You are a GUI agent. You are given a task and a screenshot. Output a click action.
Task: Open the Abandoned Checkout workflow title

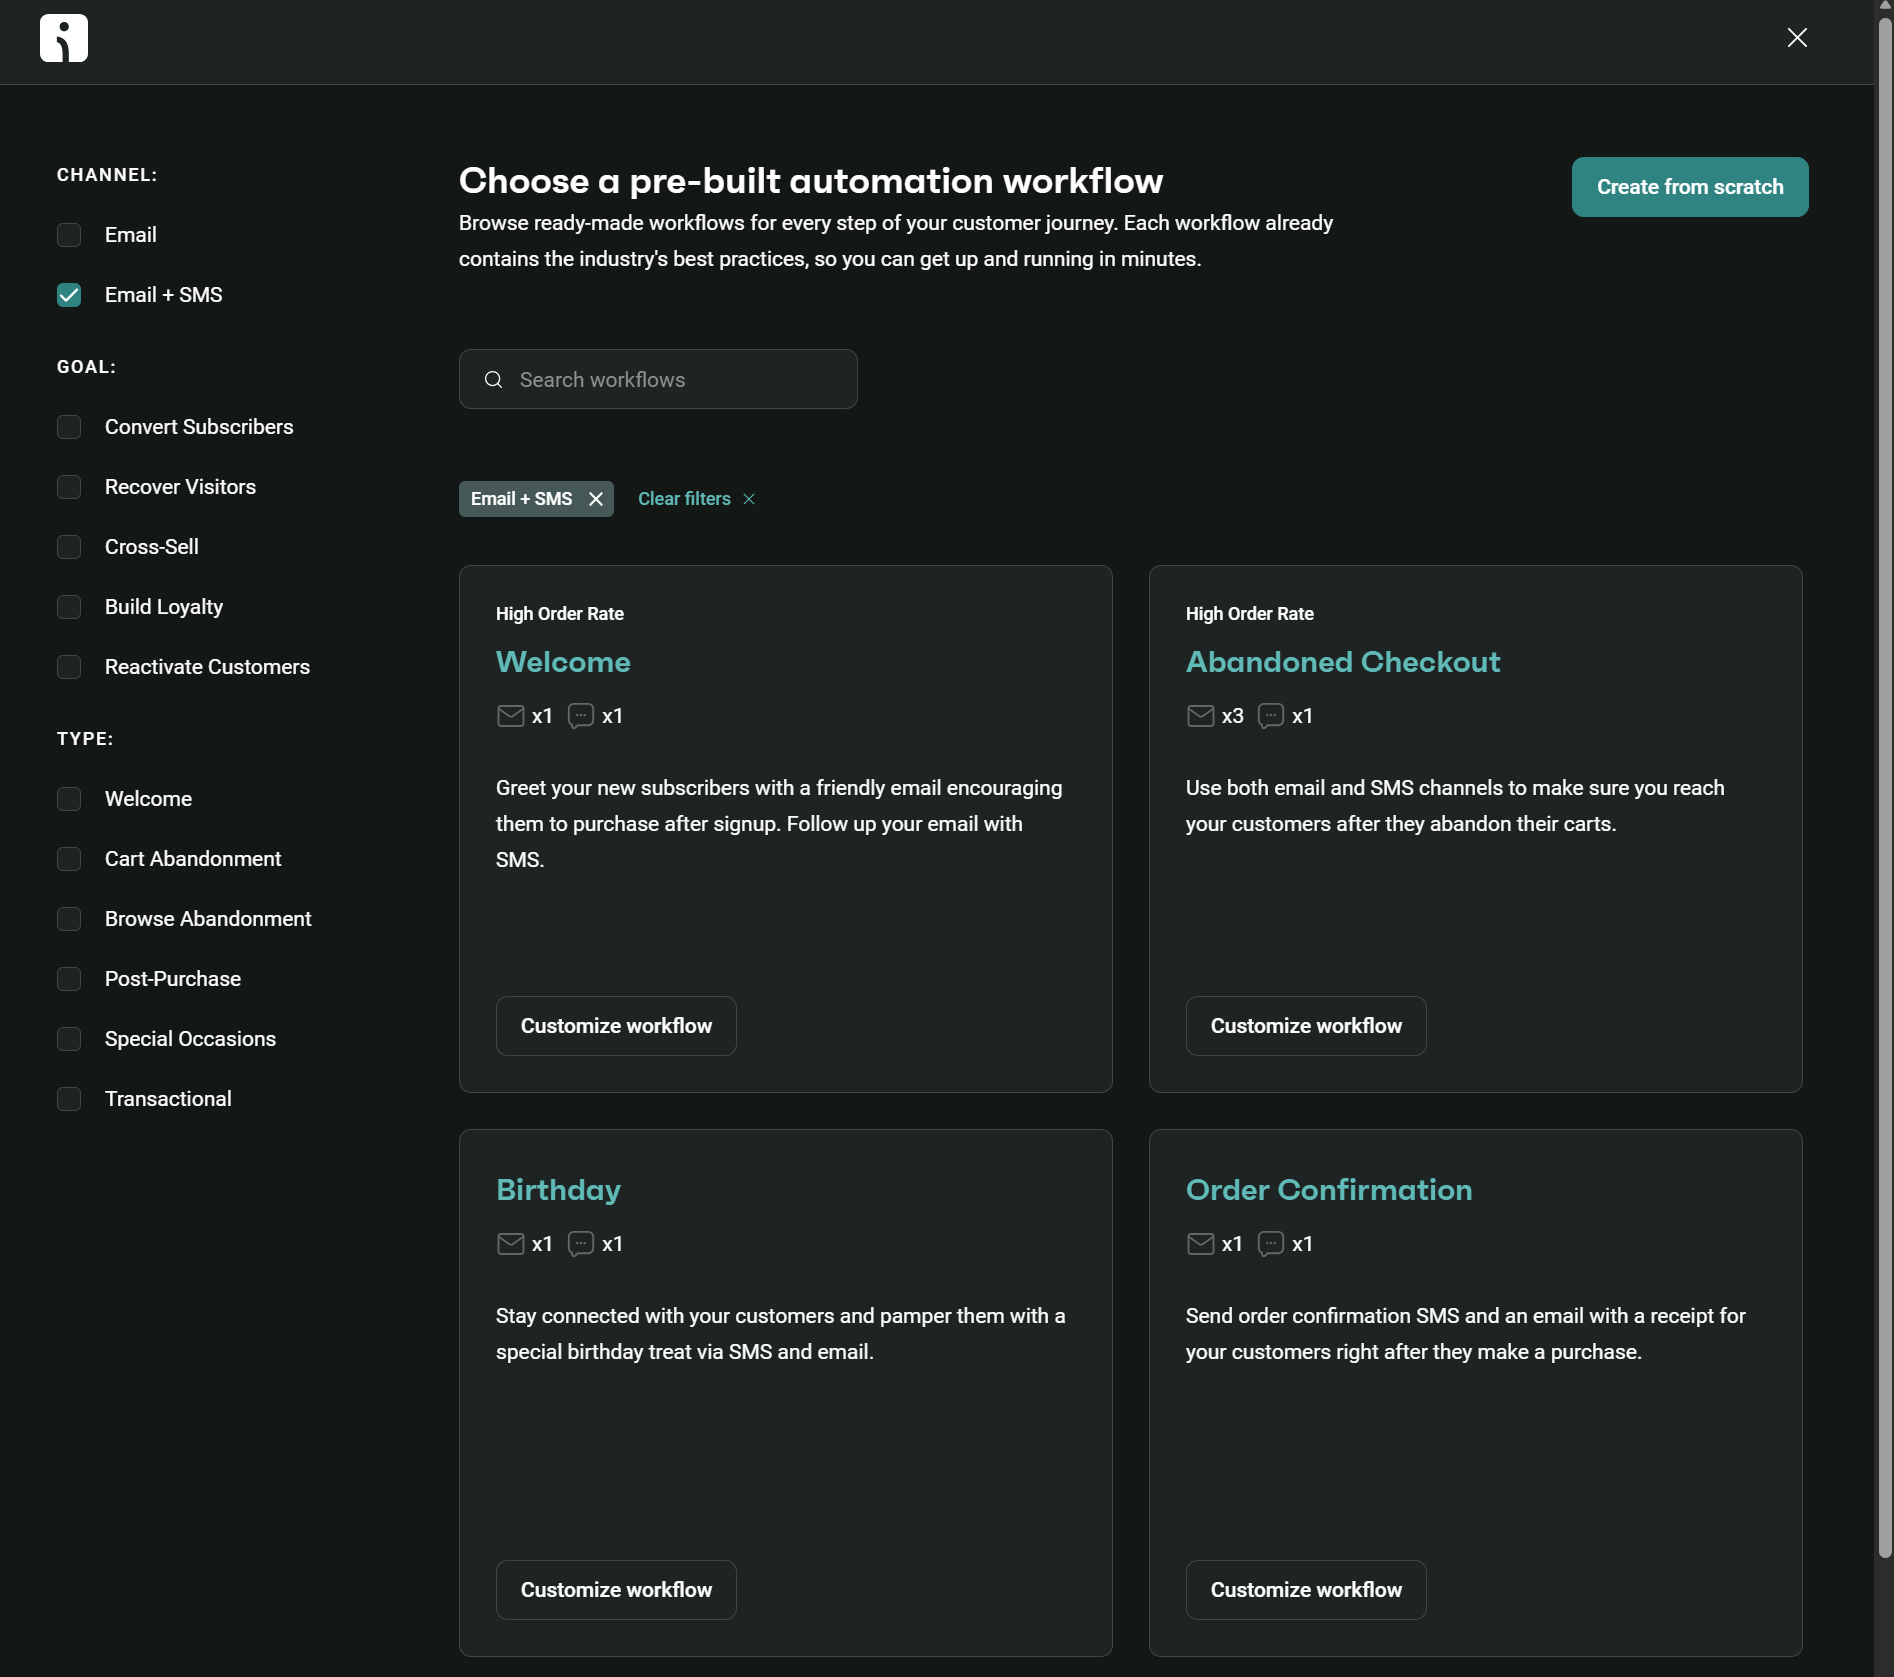(x=1343, y=662)
